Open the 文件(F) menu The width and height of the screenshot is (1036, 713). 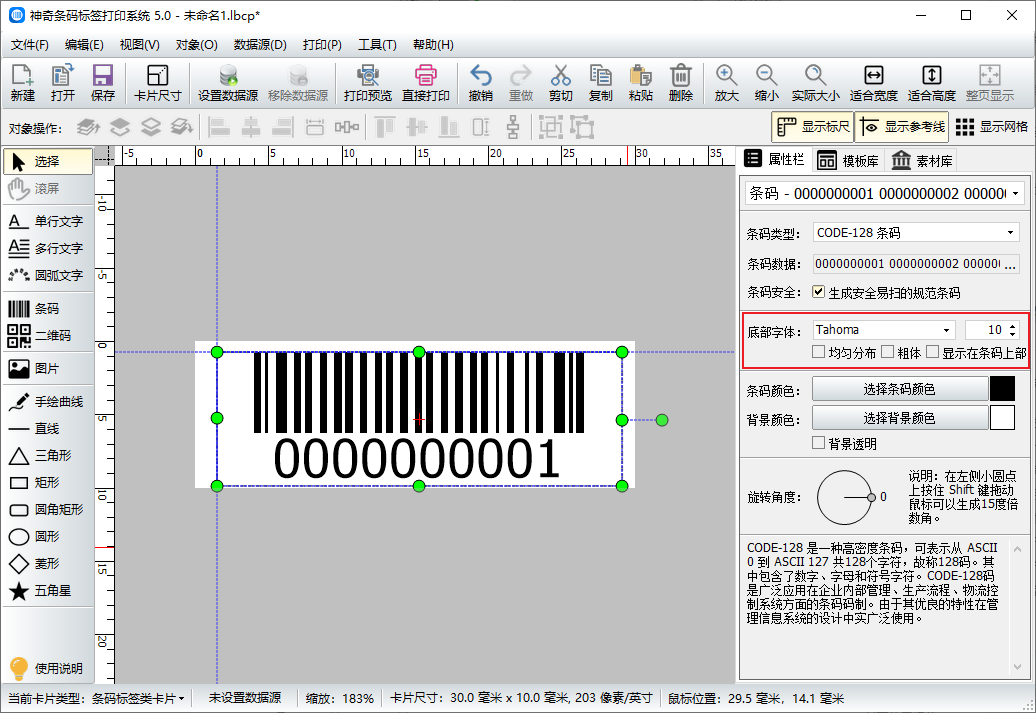pos(30,45)
